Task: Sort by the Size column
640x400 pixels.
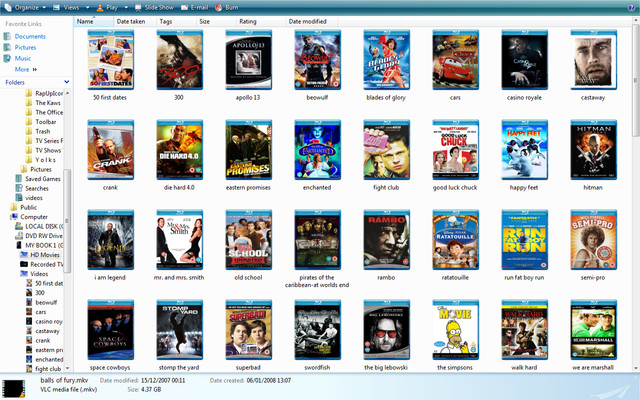Action: pos(216,22)
